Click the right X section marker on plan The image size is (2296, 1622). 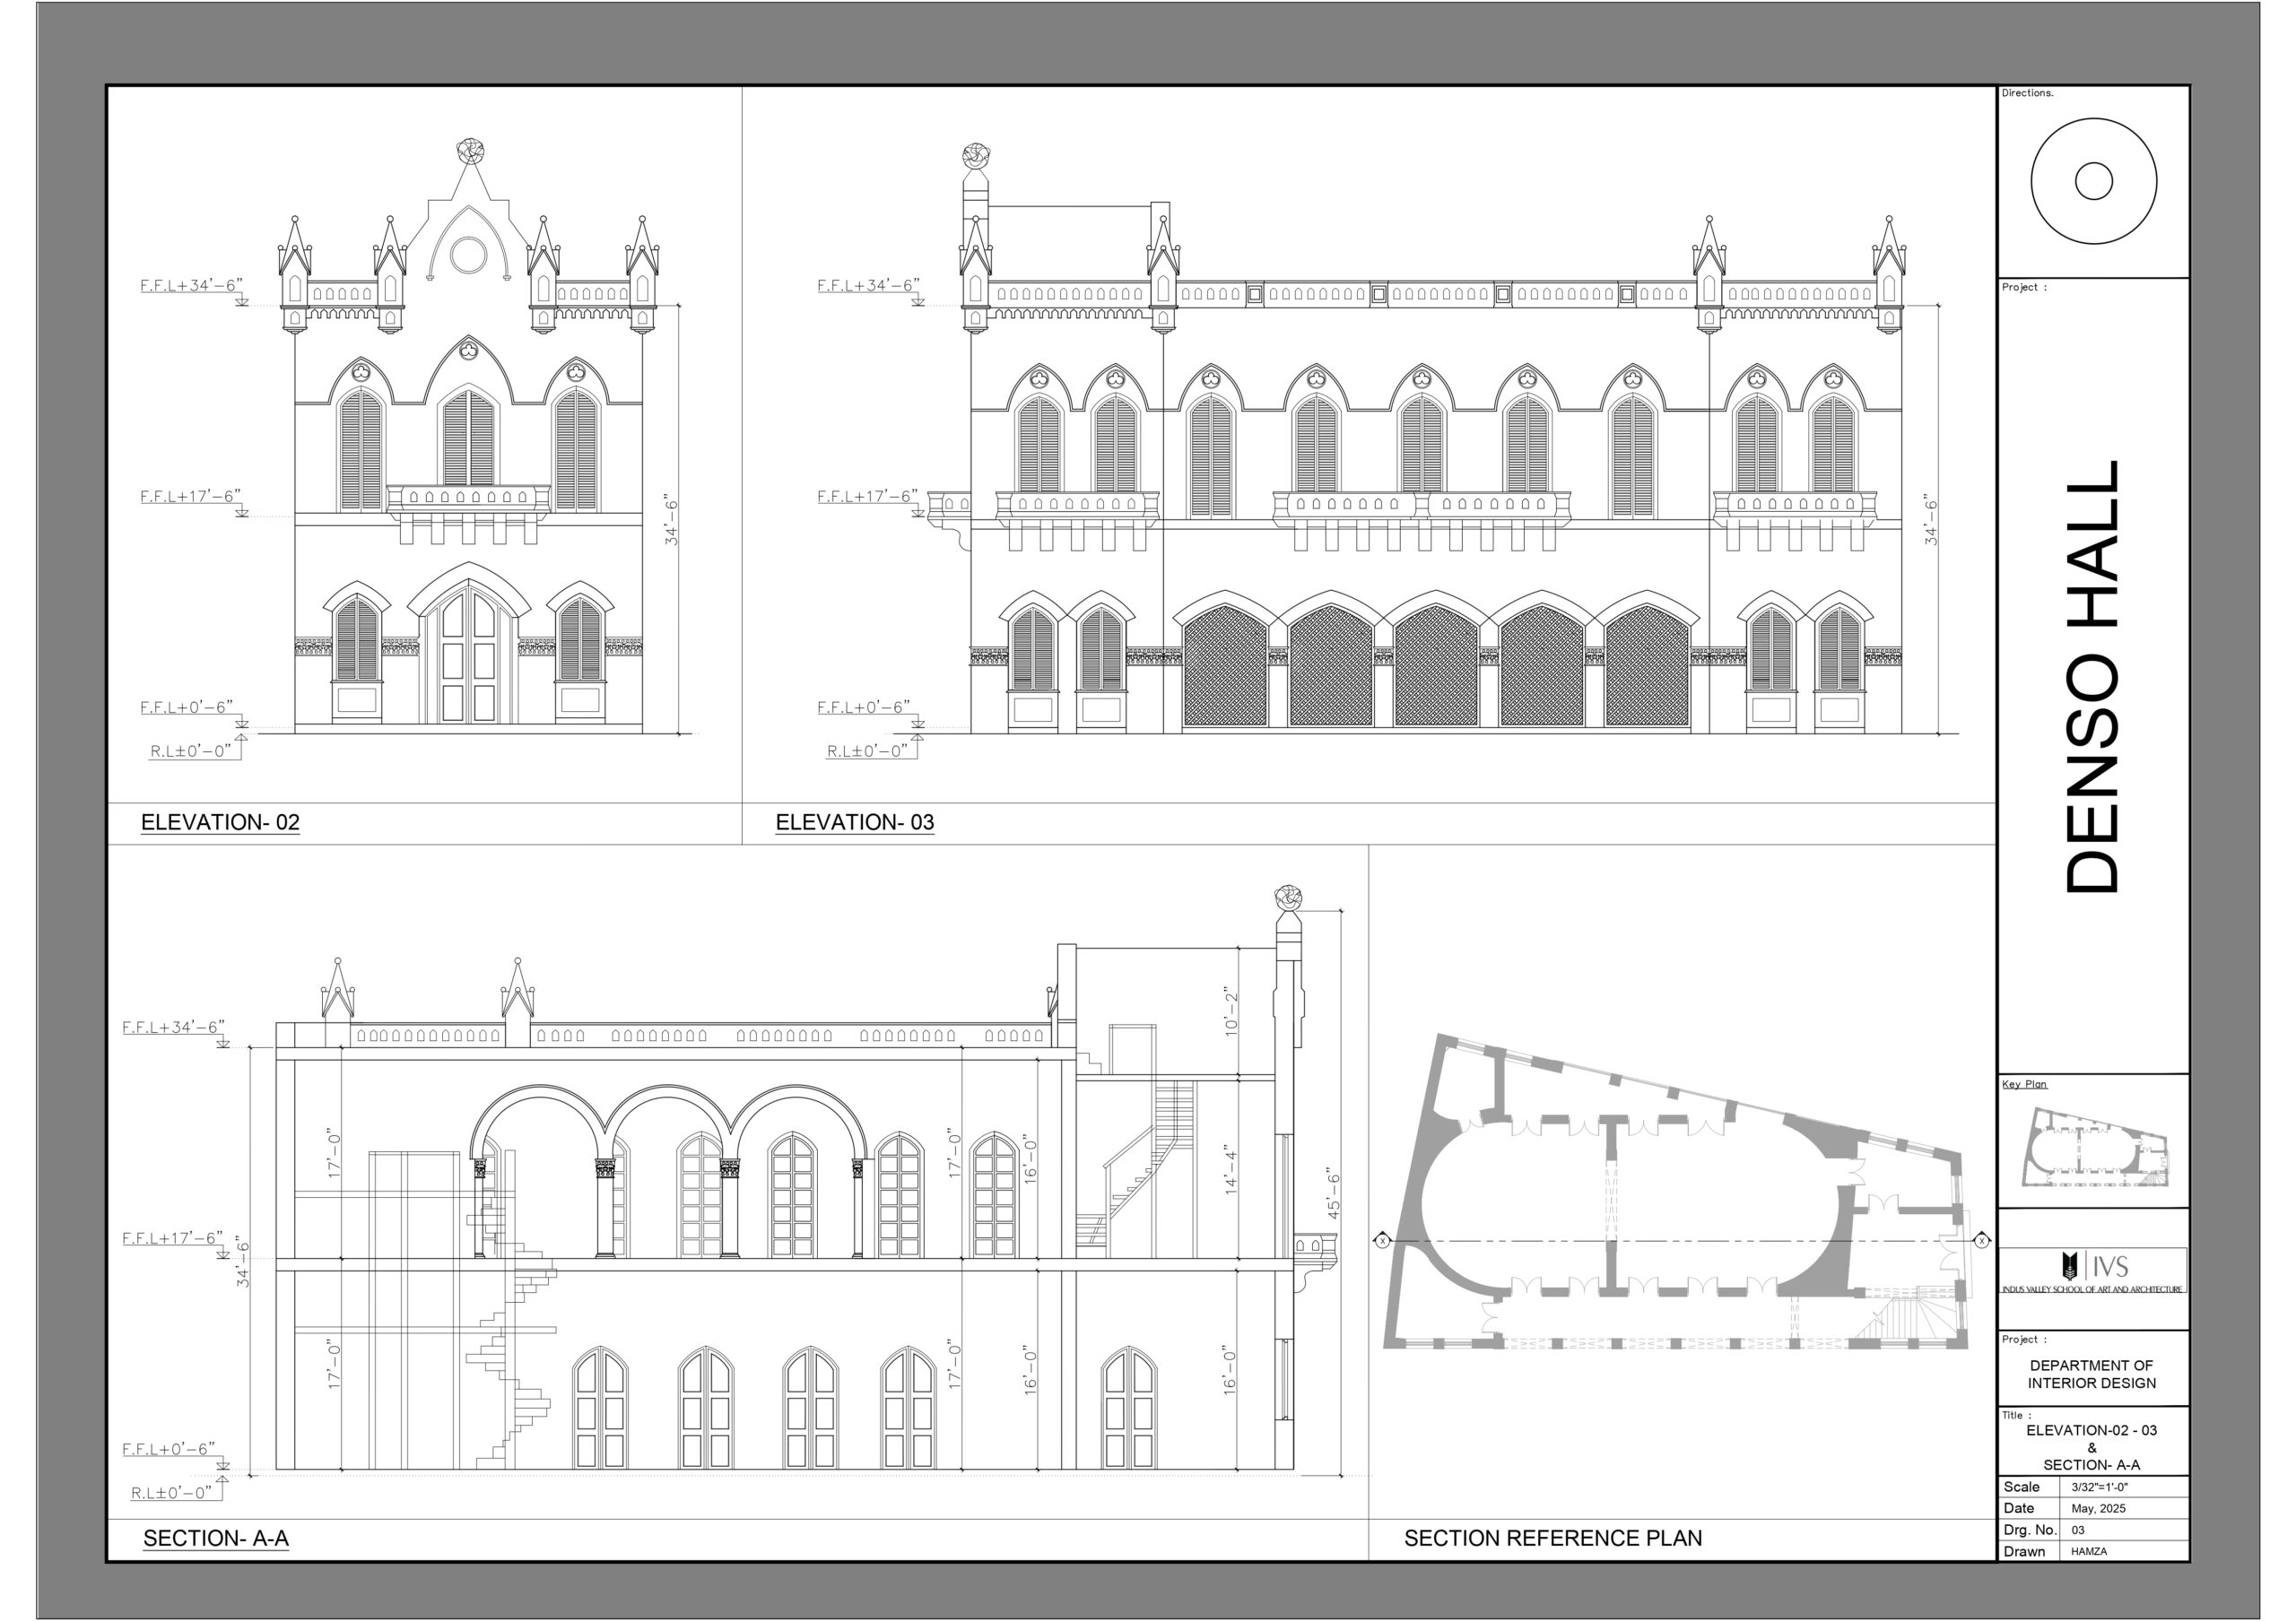1981,1241
